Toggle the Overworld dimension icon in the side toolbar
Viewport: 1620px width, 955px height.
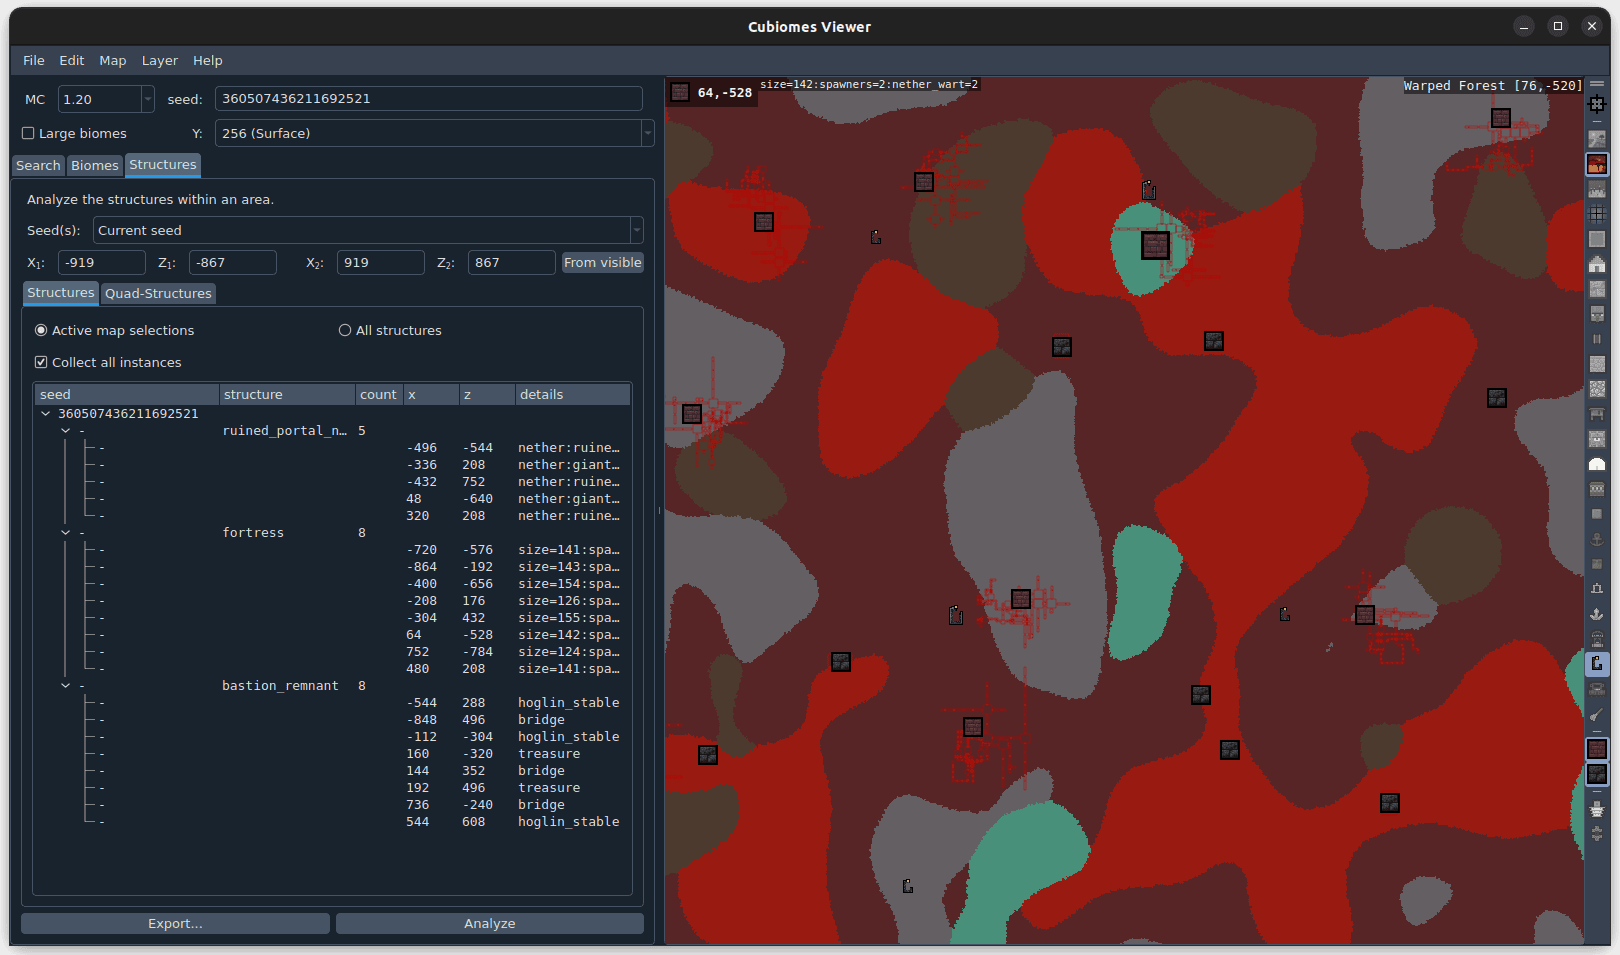point(1597,139)
